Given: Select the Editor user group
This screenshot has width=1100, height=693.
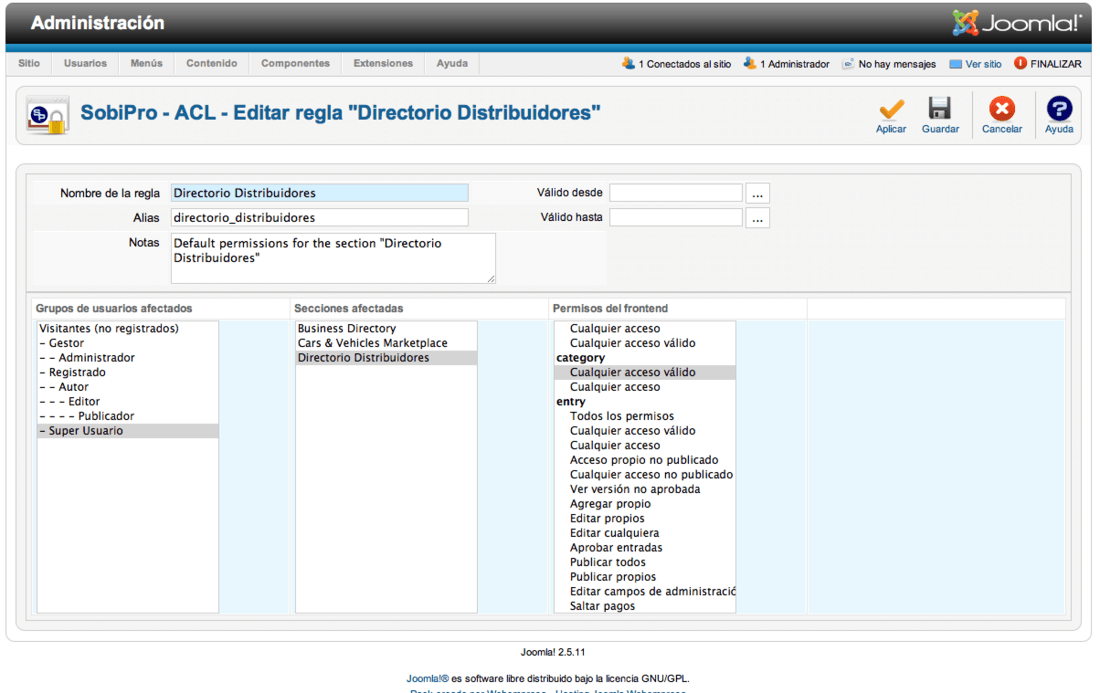Looking at the screenshot, I should pyautogui.click(x=128, y=401).
